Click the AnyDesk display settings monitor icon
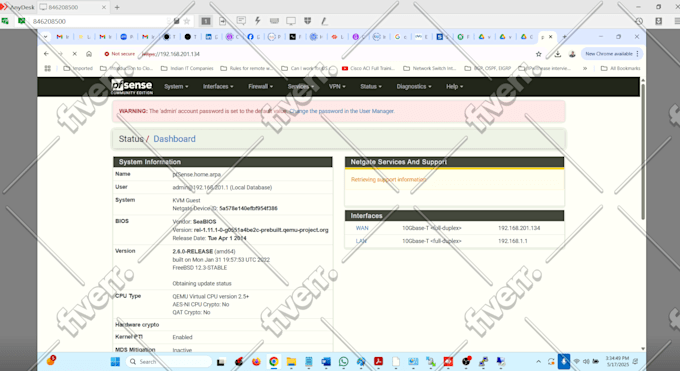Viewport: 680px width, 371px height. click(x=291, y=21)
